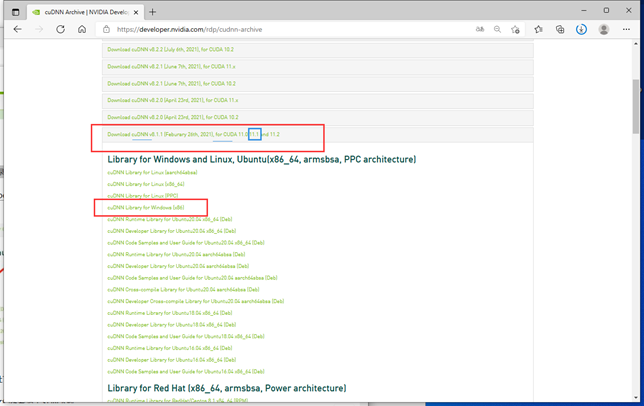The width and height of the screenshot is (644, 406).
Task: Click heading Library for Red Hat
Action: click(x=227, y=388)
